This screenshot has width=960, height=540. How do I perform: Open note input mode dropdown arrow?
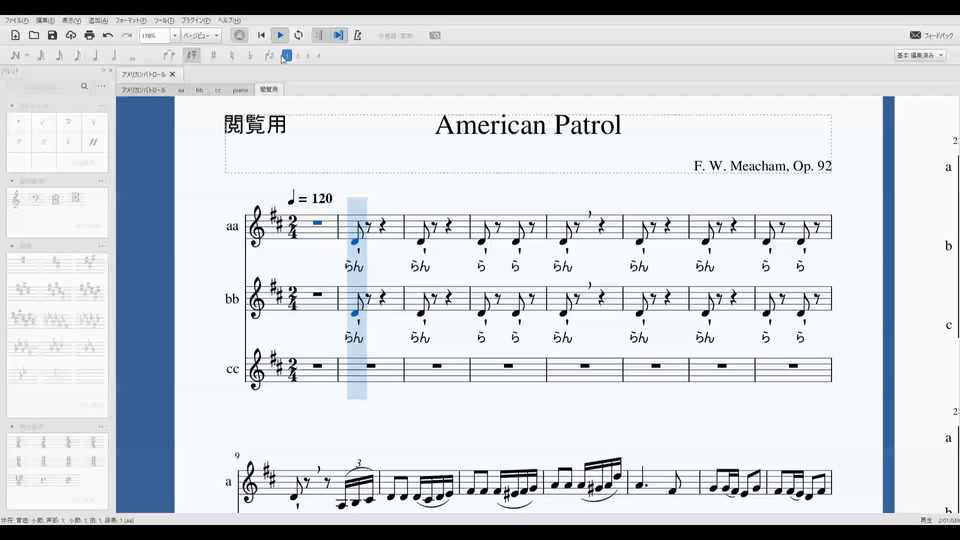(x=27, y=56)
